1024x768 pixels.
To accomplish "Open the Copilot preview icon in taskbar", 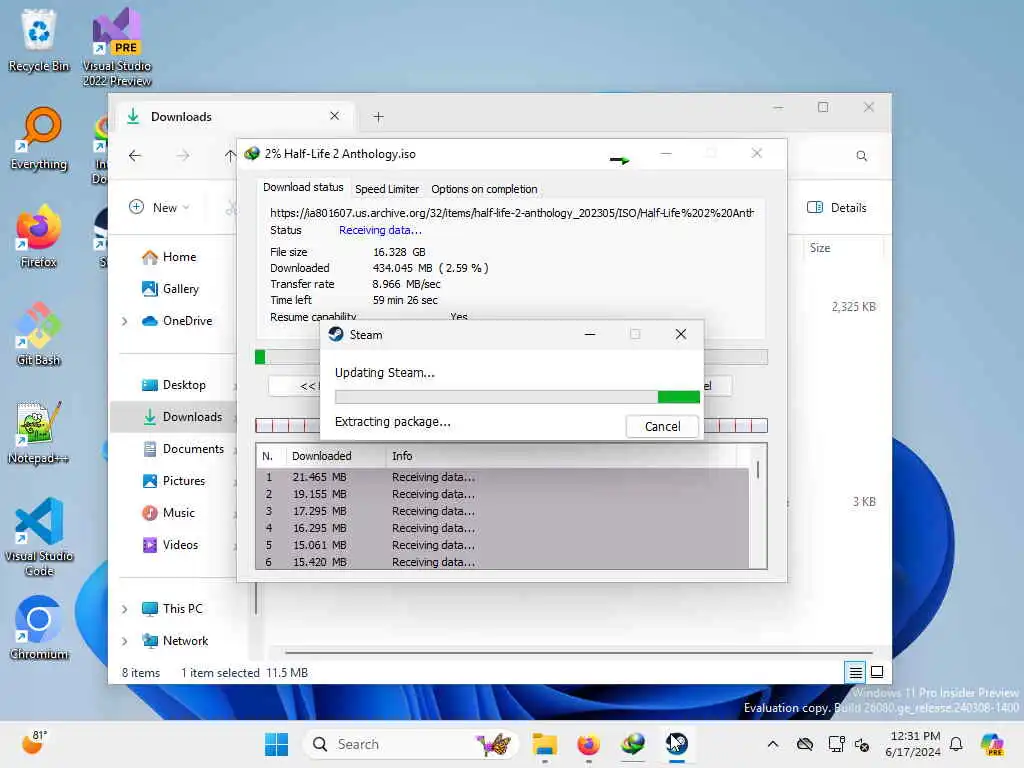I will (x=992, y=744).
